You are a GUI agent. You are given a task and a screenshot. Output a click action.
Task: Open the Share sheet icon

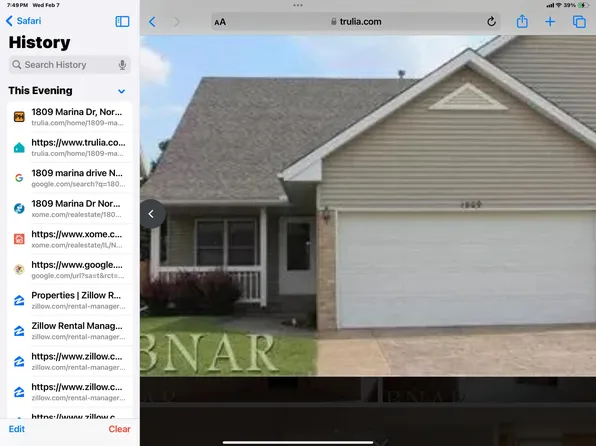(522, 21)
